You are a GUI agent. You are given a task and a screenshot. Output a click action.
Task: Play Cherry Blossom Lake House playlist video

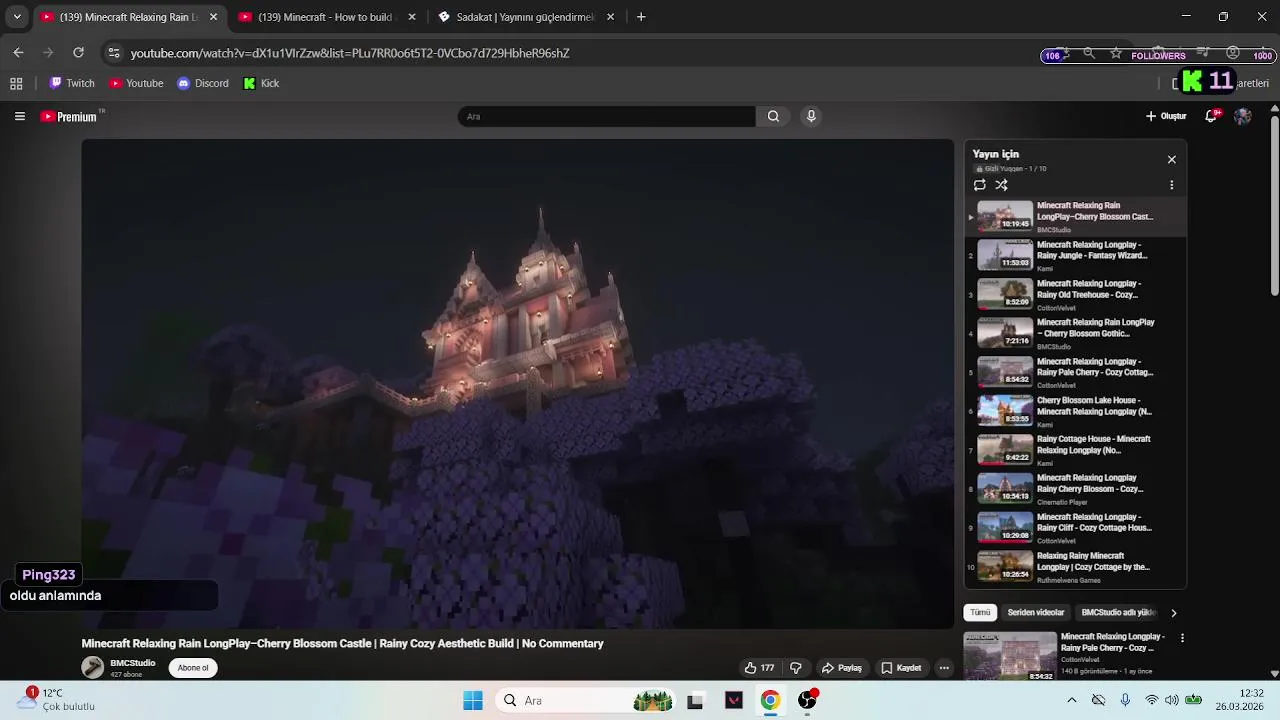pos(1075,411)
